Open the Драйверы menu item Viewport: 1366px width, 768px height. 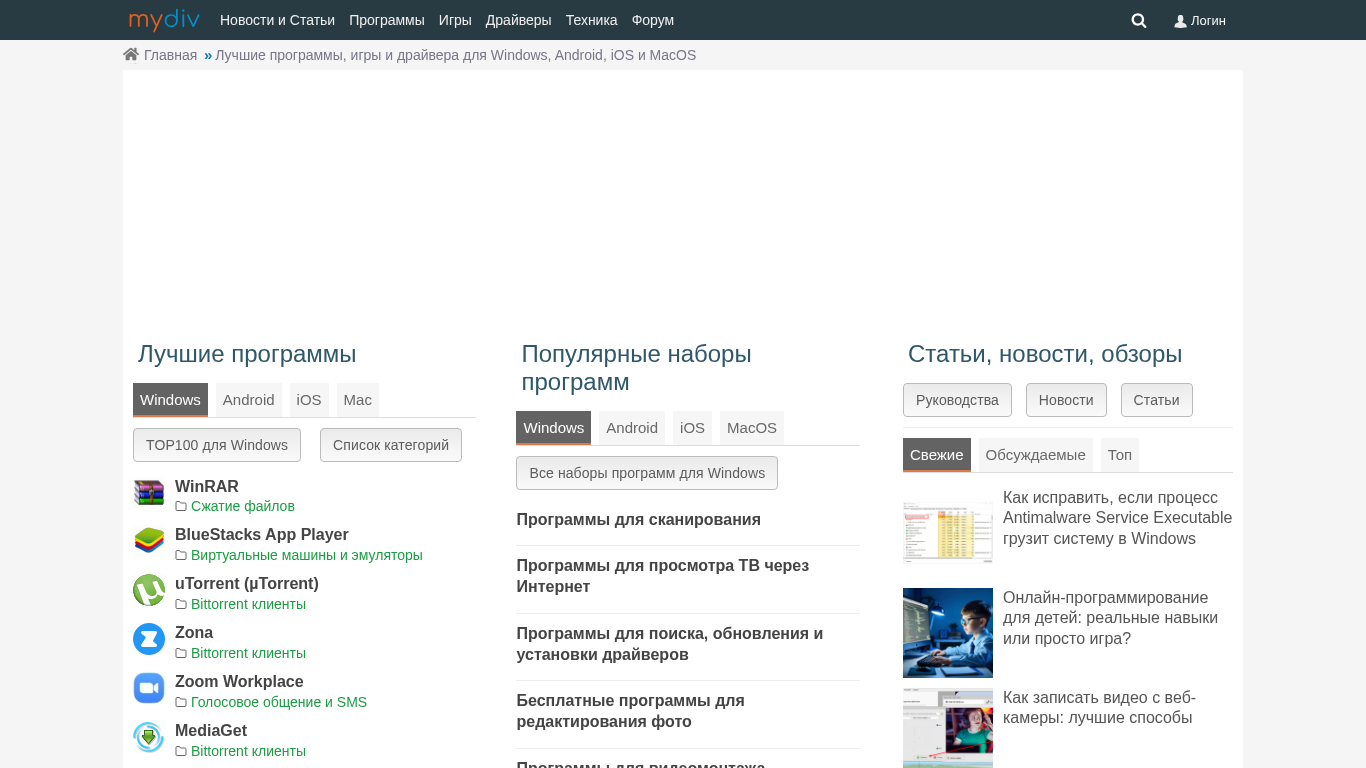(518, 20)
